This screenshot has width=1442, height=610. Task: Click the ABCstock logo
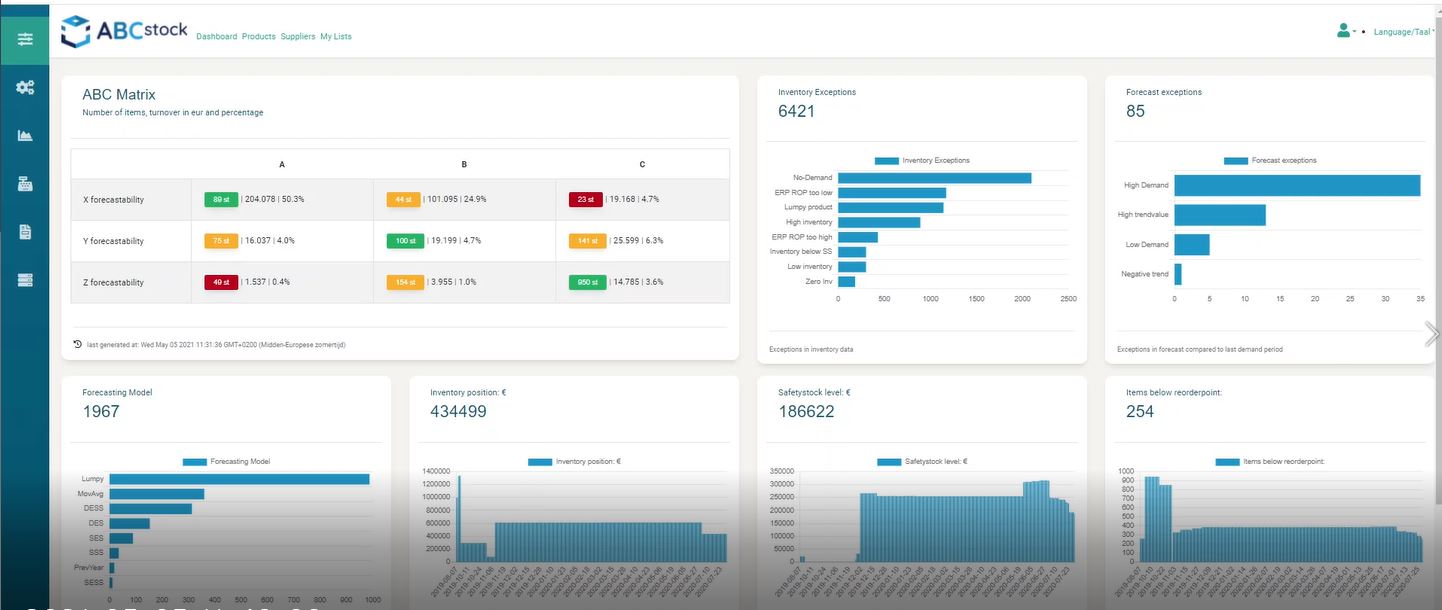pos(124,31)
